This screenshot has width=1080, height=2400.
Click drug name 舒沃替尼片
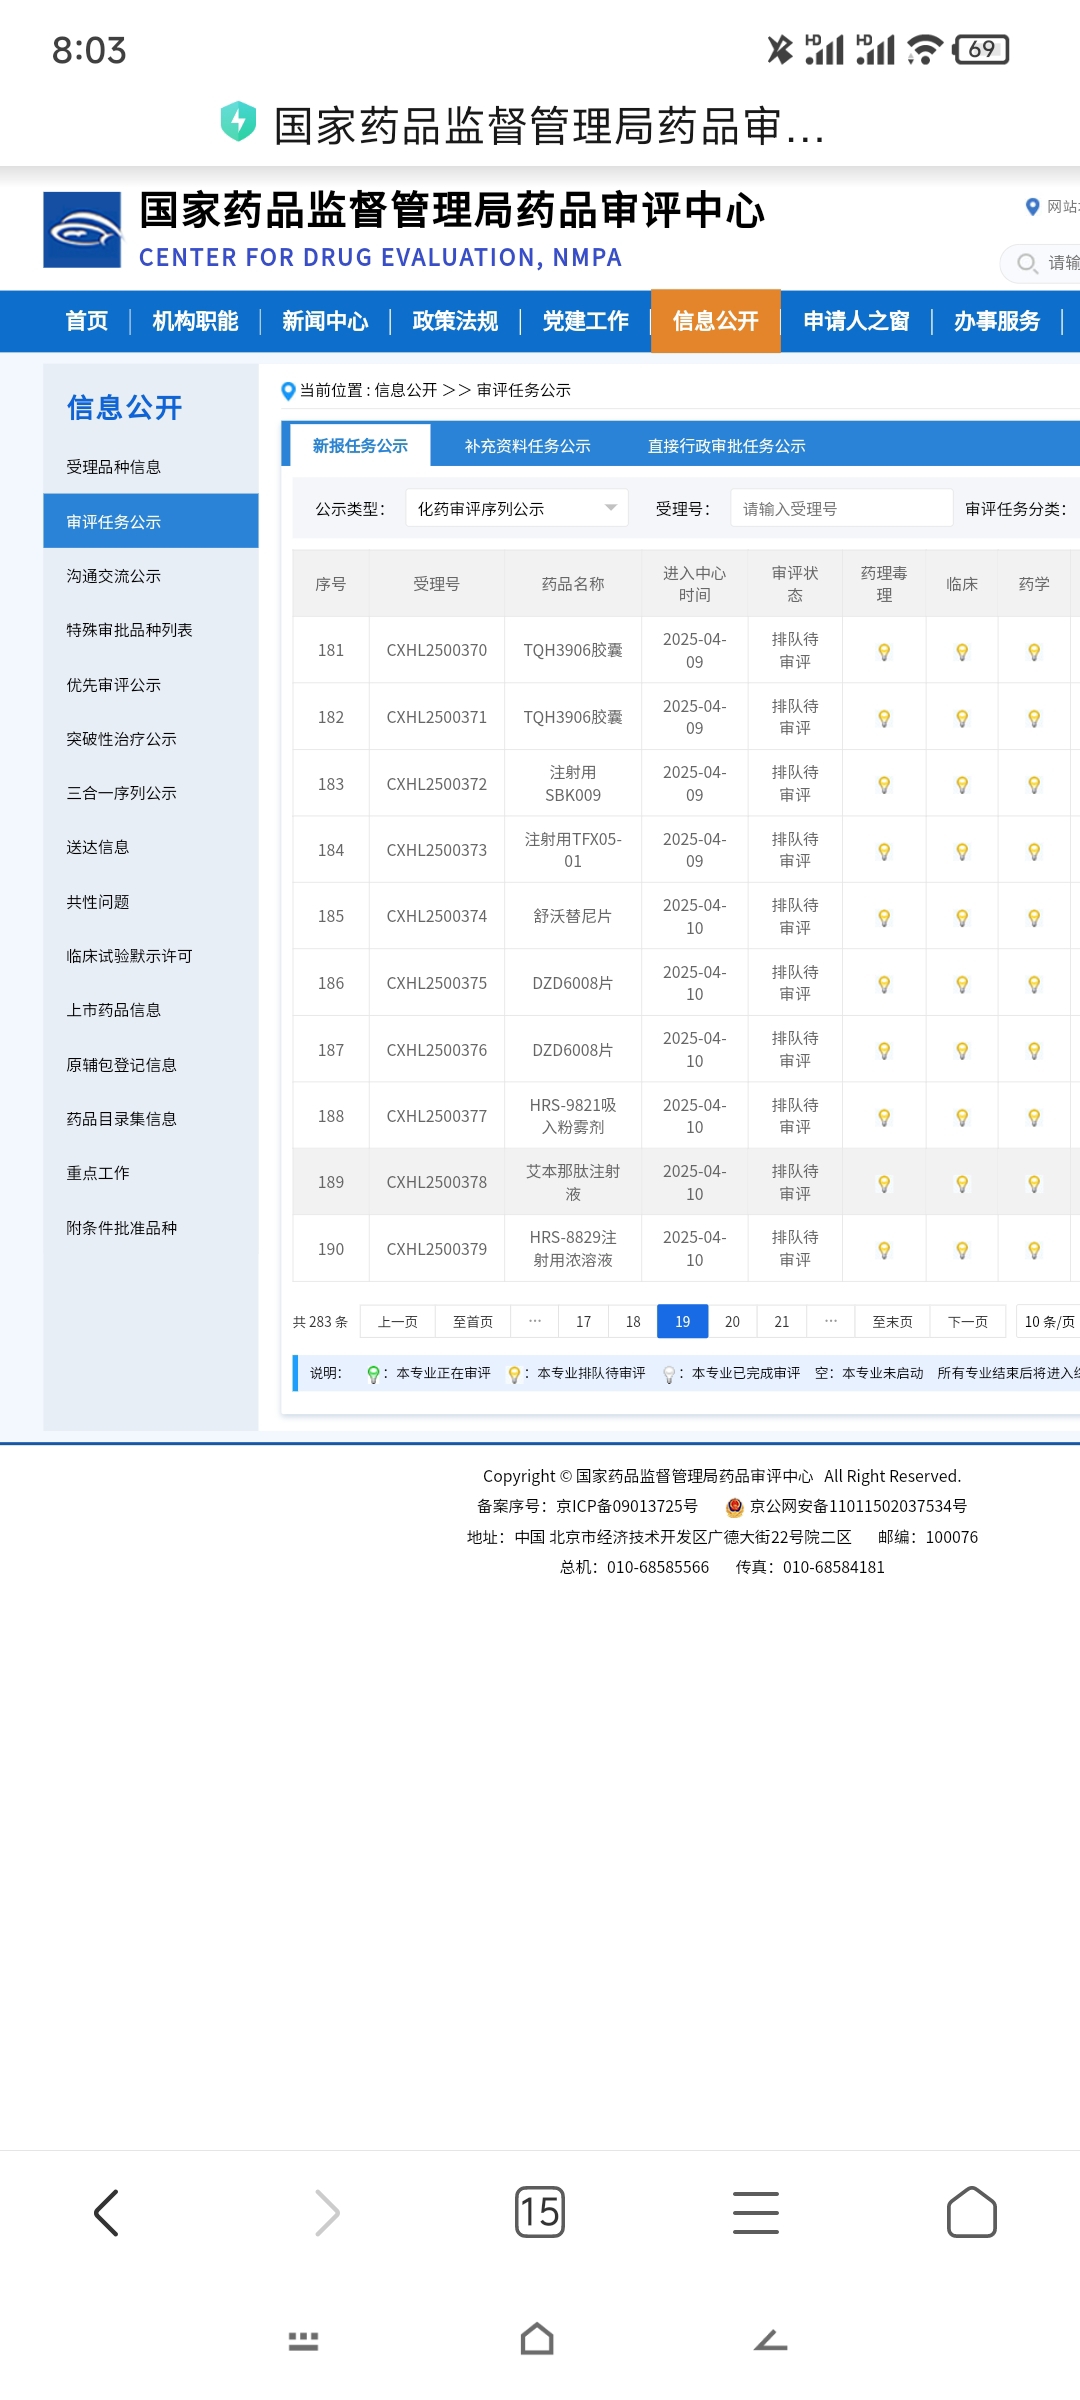pyautogui.click(x=573, y=916)
